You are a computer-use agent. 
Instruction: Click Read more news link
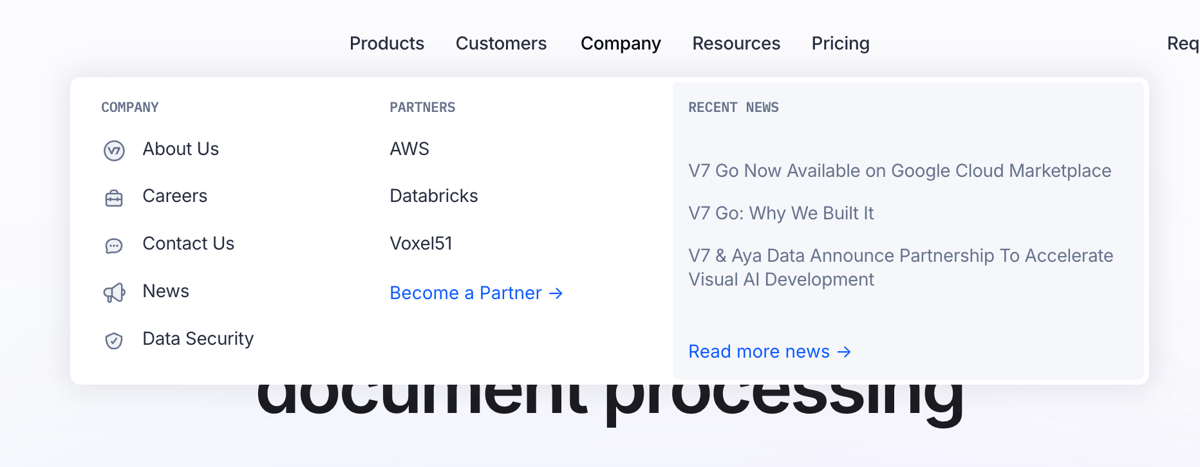click(769, 351)
